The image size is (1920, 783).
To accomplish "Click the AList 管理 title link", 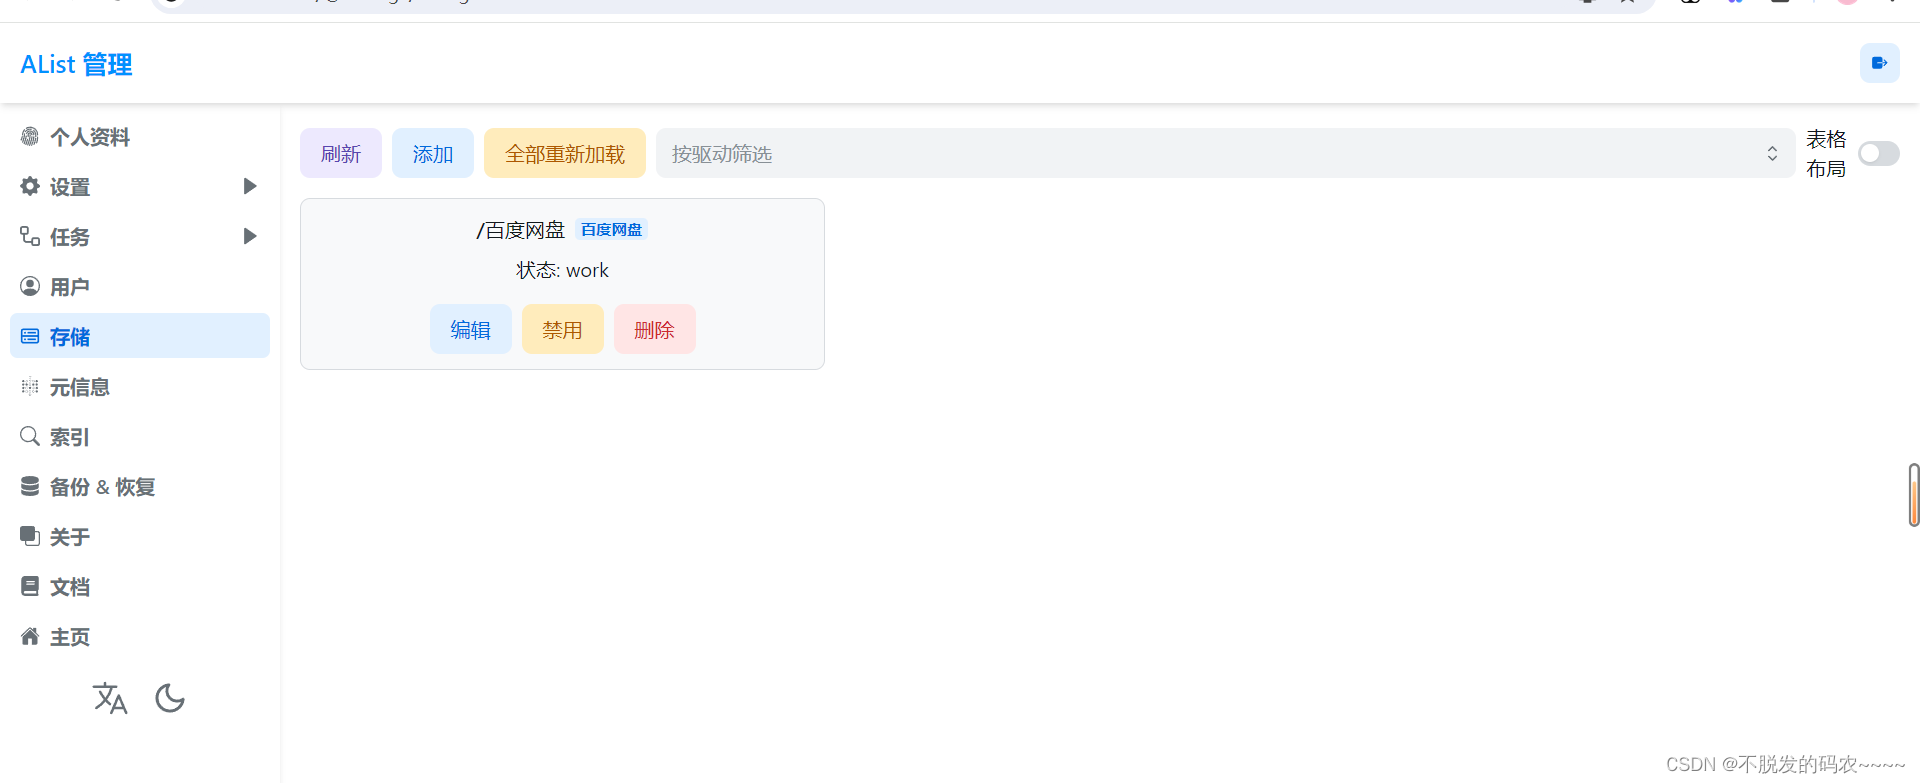I will coord(76,64).
